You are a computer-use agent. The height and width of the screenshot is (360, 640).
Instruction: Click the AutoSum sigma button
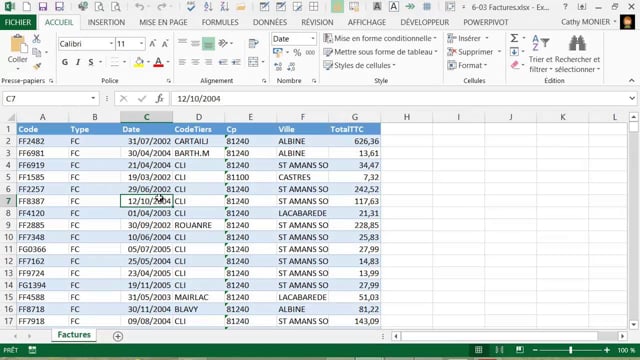coord(514,38)
